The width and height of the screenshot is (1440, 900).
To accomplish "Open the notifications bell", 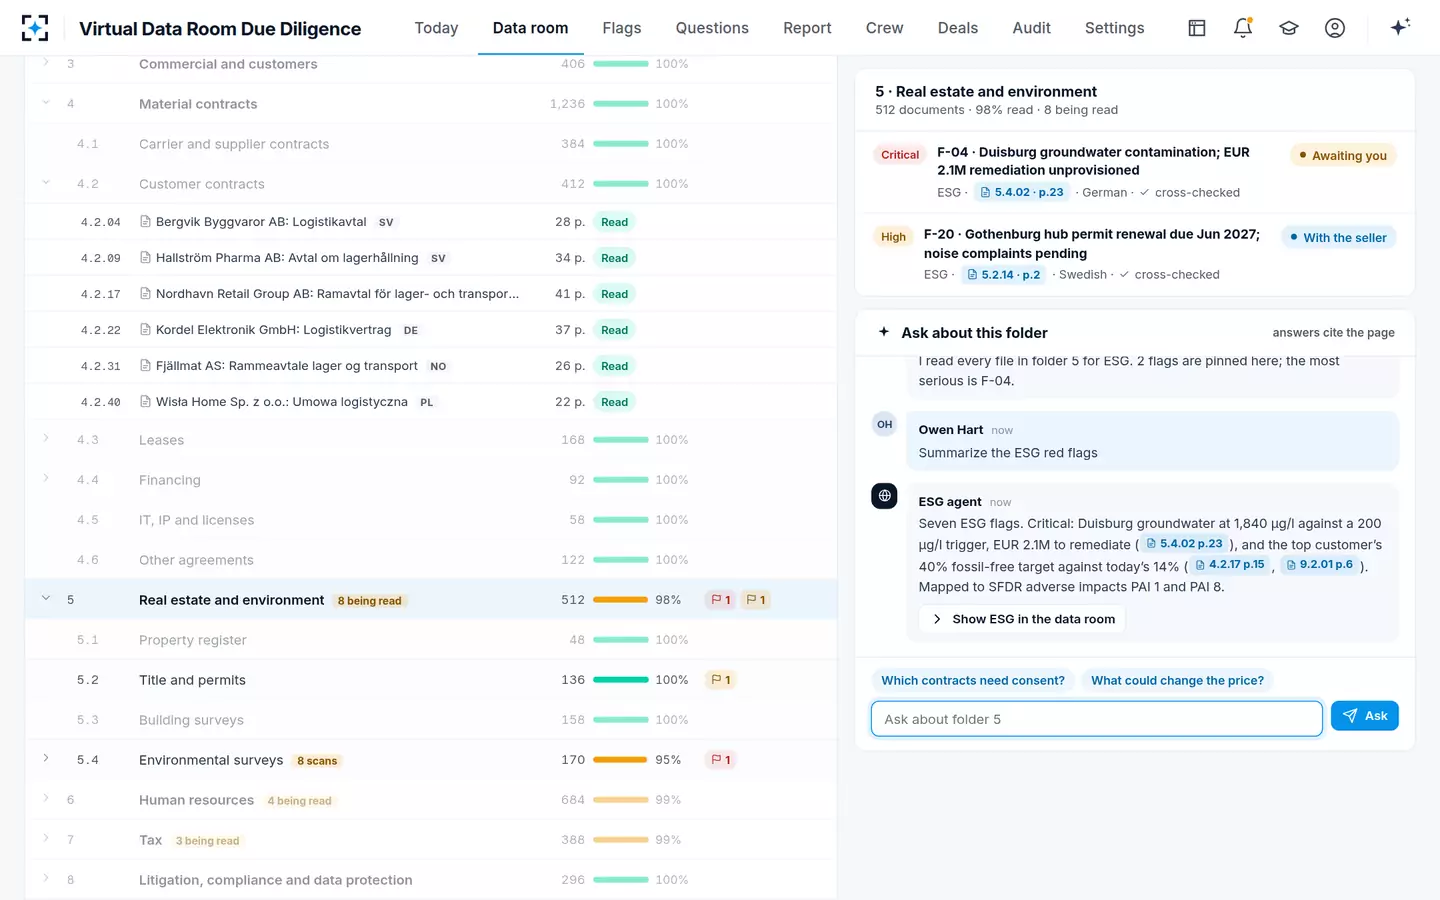I will point(1243,28).
